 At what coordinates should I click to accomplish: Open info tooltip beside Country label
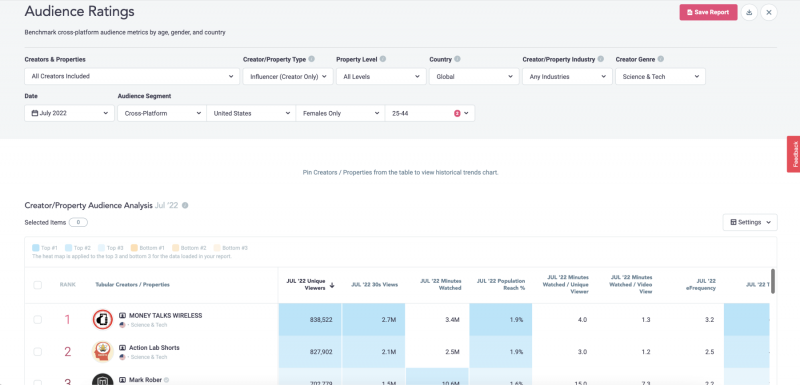(457, 59)
